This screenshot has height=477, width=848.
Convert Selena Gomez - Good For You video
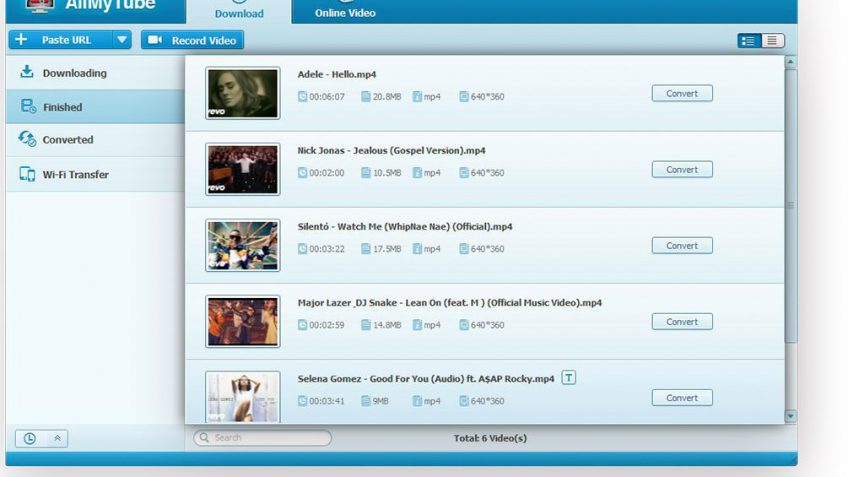click(682, 398)
